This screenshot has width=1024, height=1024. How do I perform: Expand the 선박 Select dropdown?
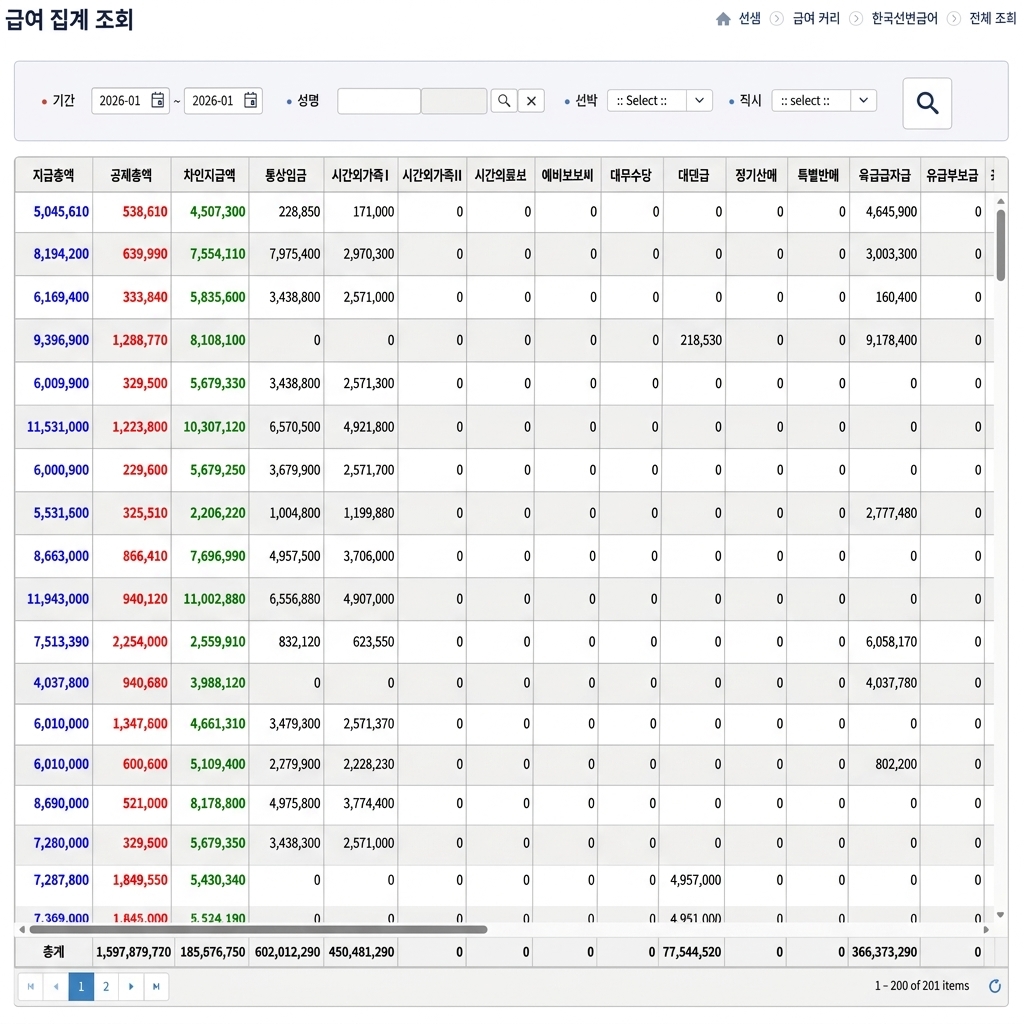click(x=699, y=101)
